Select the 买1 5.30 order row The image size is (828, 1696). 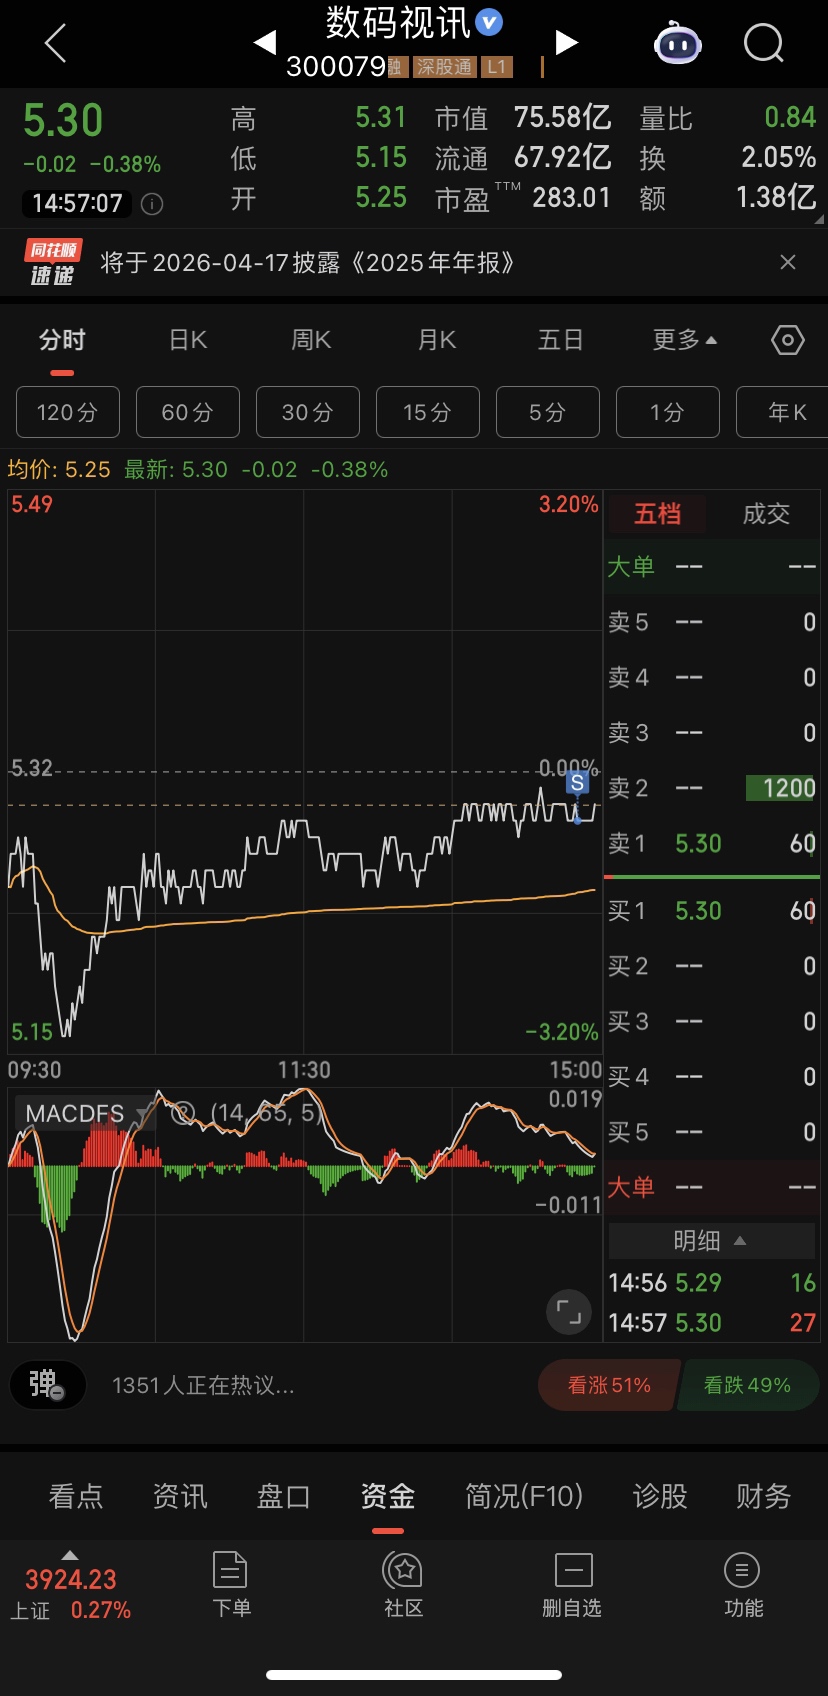712,911
